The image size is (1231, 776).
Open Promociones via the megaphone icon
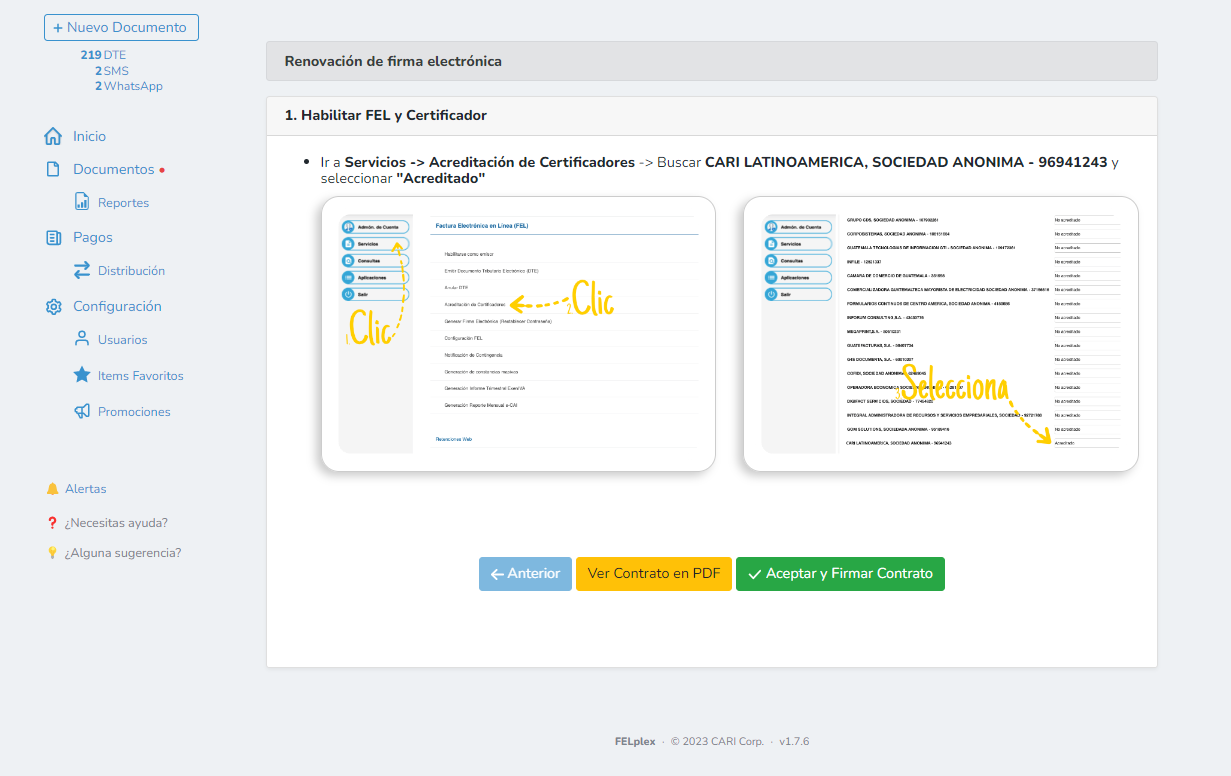tap(82, 410)
